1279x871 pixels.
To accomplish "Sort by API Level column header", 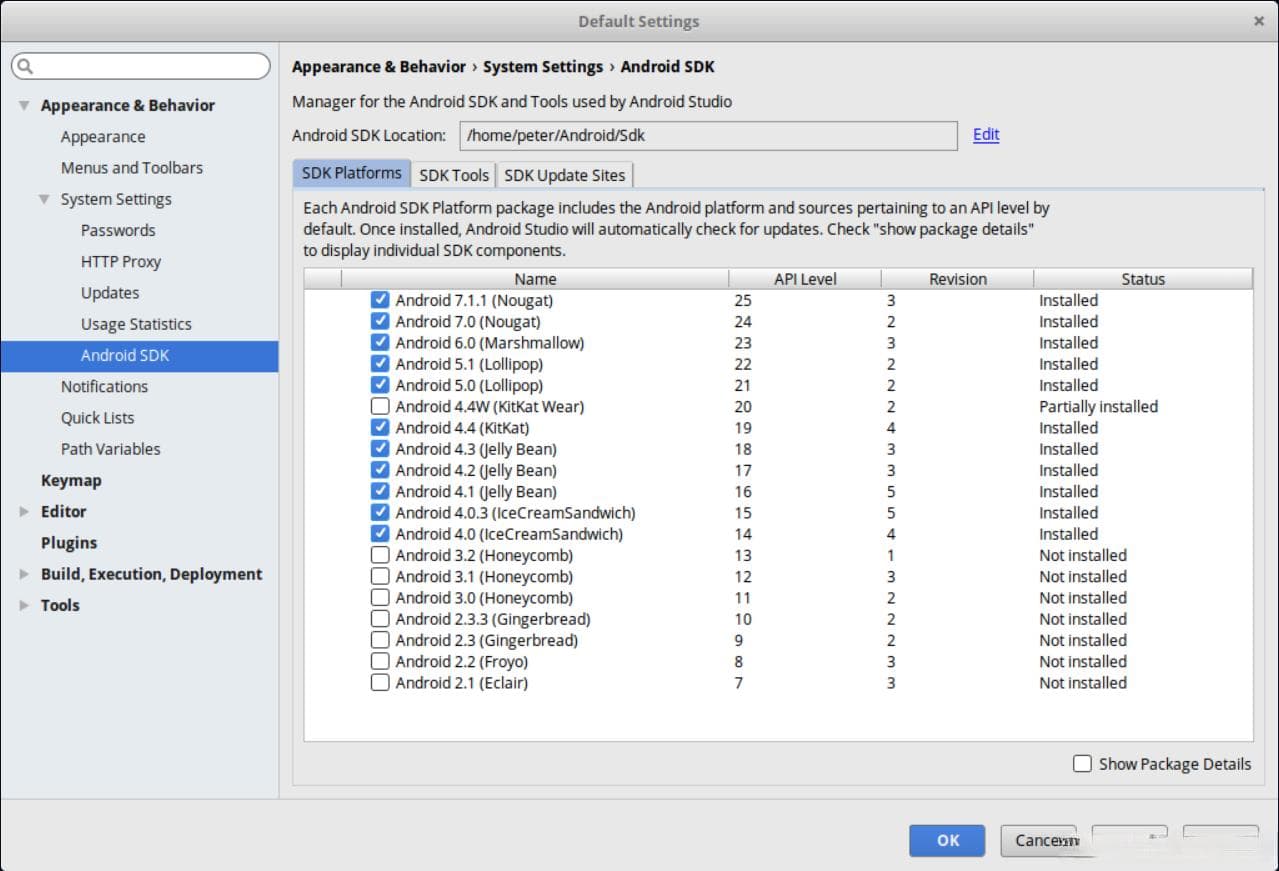I will point(805,279).
